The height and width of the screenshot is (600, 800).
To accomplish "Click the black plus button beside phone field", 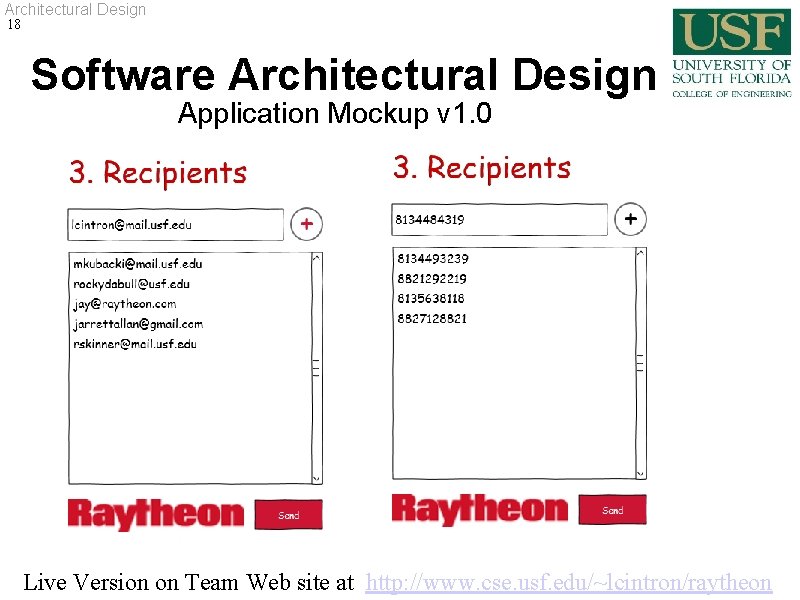I will (631, 219).
